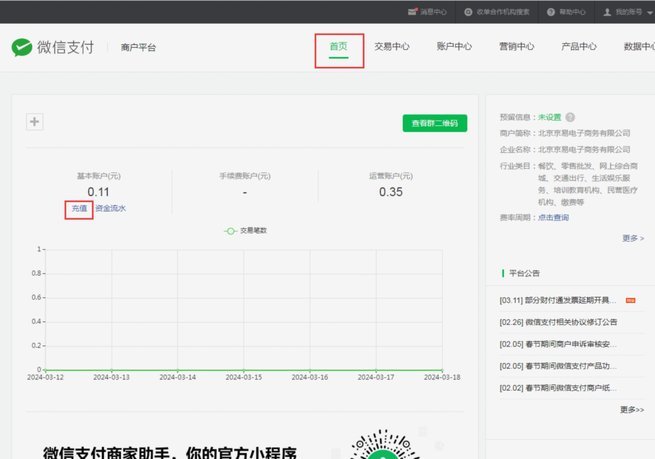Click the green 未设置 link
Viewport: 655px width, 459px height.
549,117
